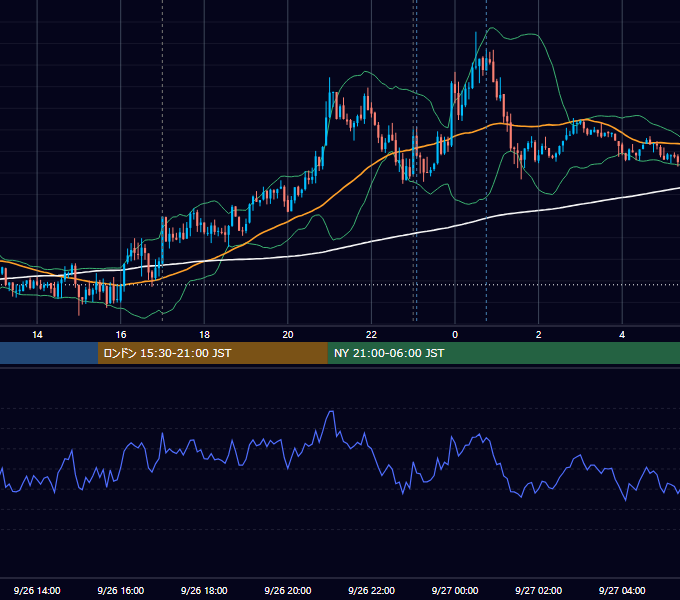
Task: Click the hour label 2 on price chart axis
Action: pyautogui.click(x=539, y=335)
